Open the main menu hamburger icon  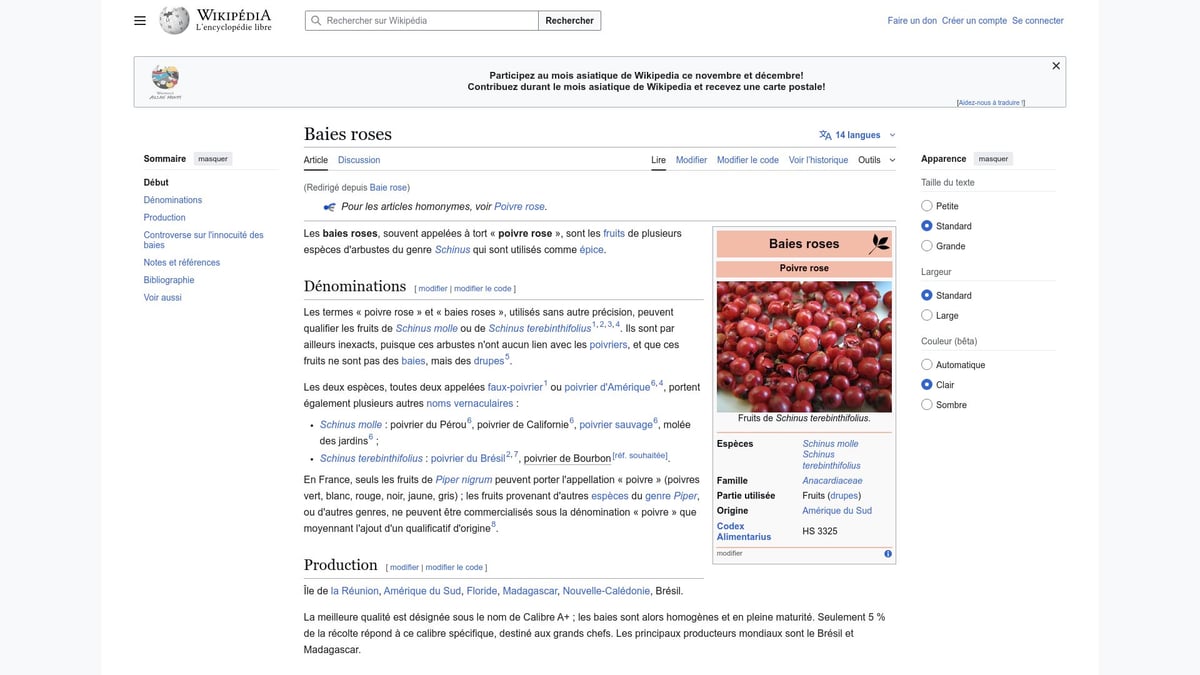pyautogui.click(x=139, y=20)
